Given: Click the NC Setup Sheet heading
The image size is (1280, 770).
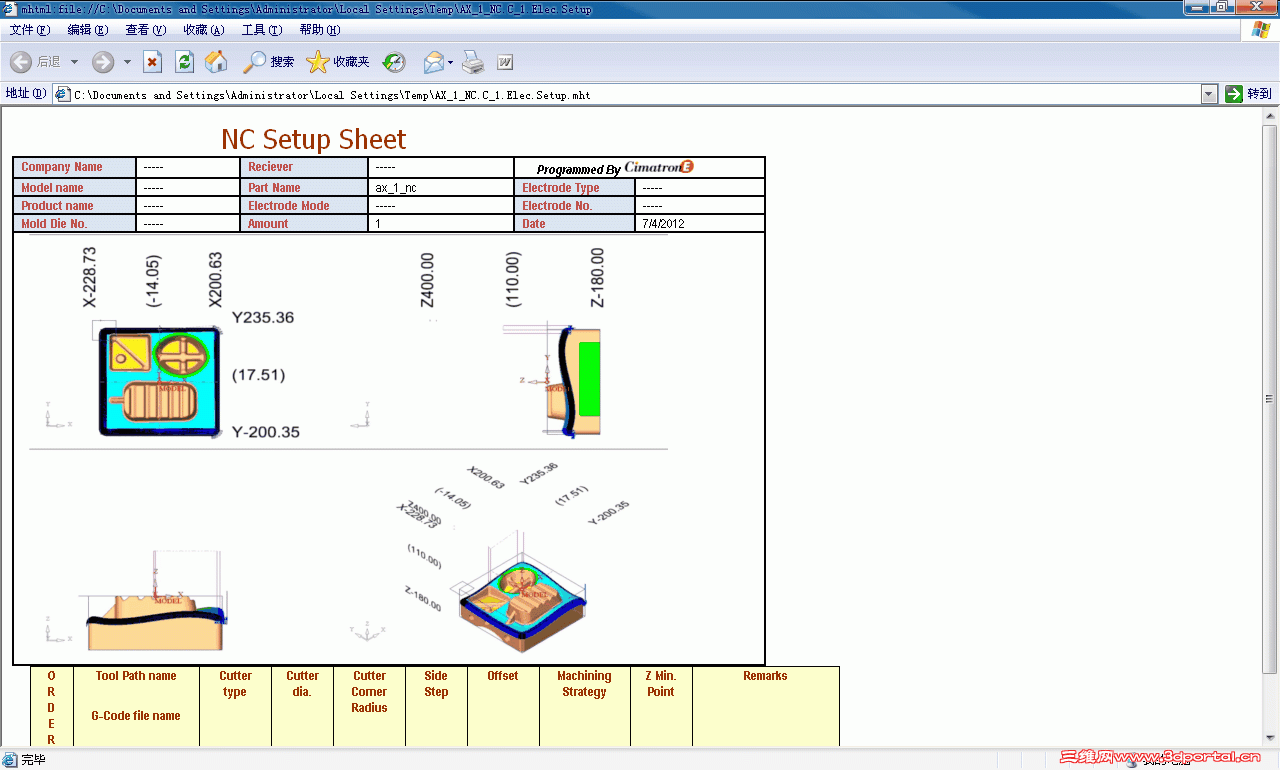Looking at the screenshot, I should coord(314,139).
